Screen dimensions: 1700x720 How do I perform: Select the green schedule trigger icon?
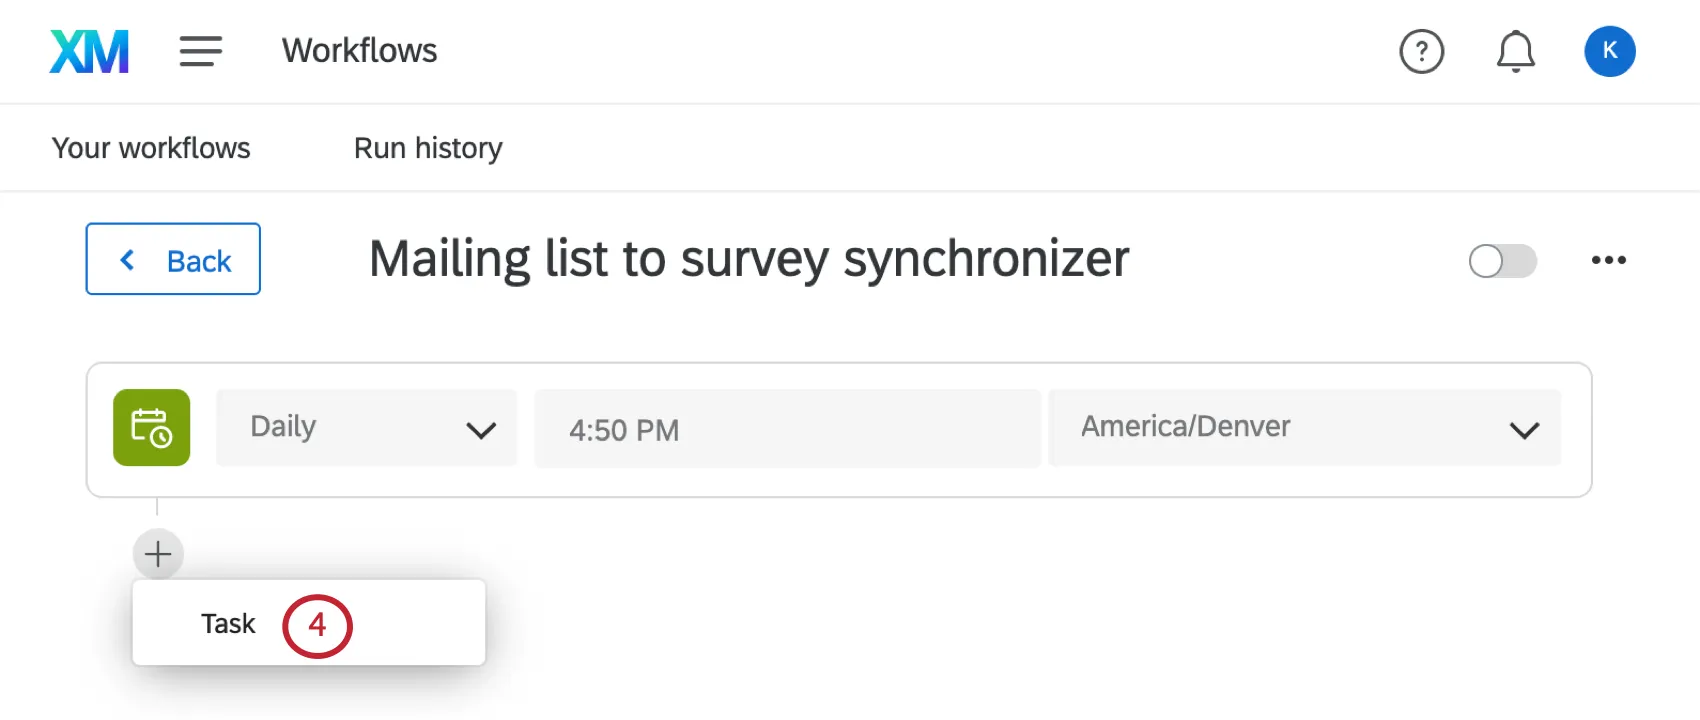point(151,427)
